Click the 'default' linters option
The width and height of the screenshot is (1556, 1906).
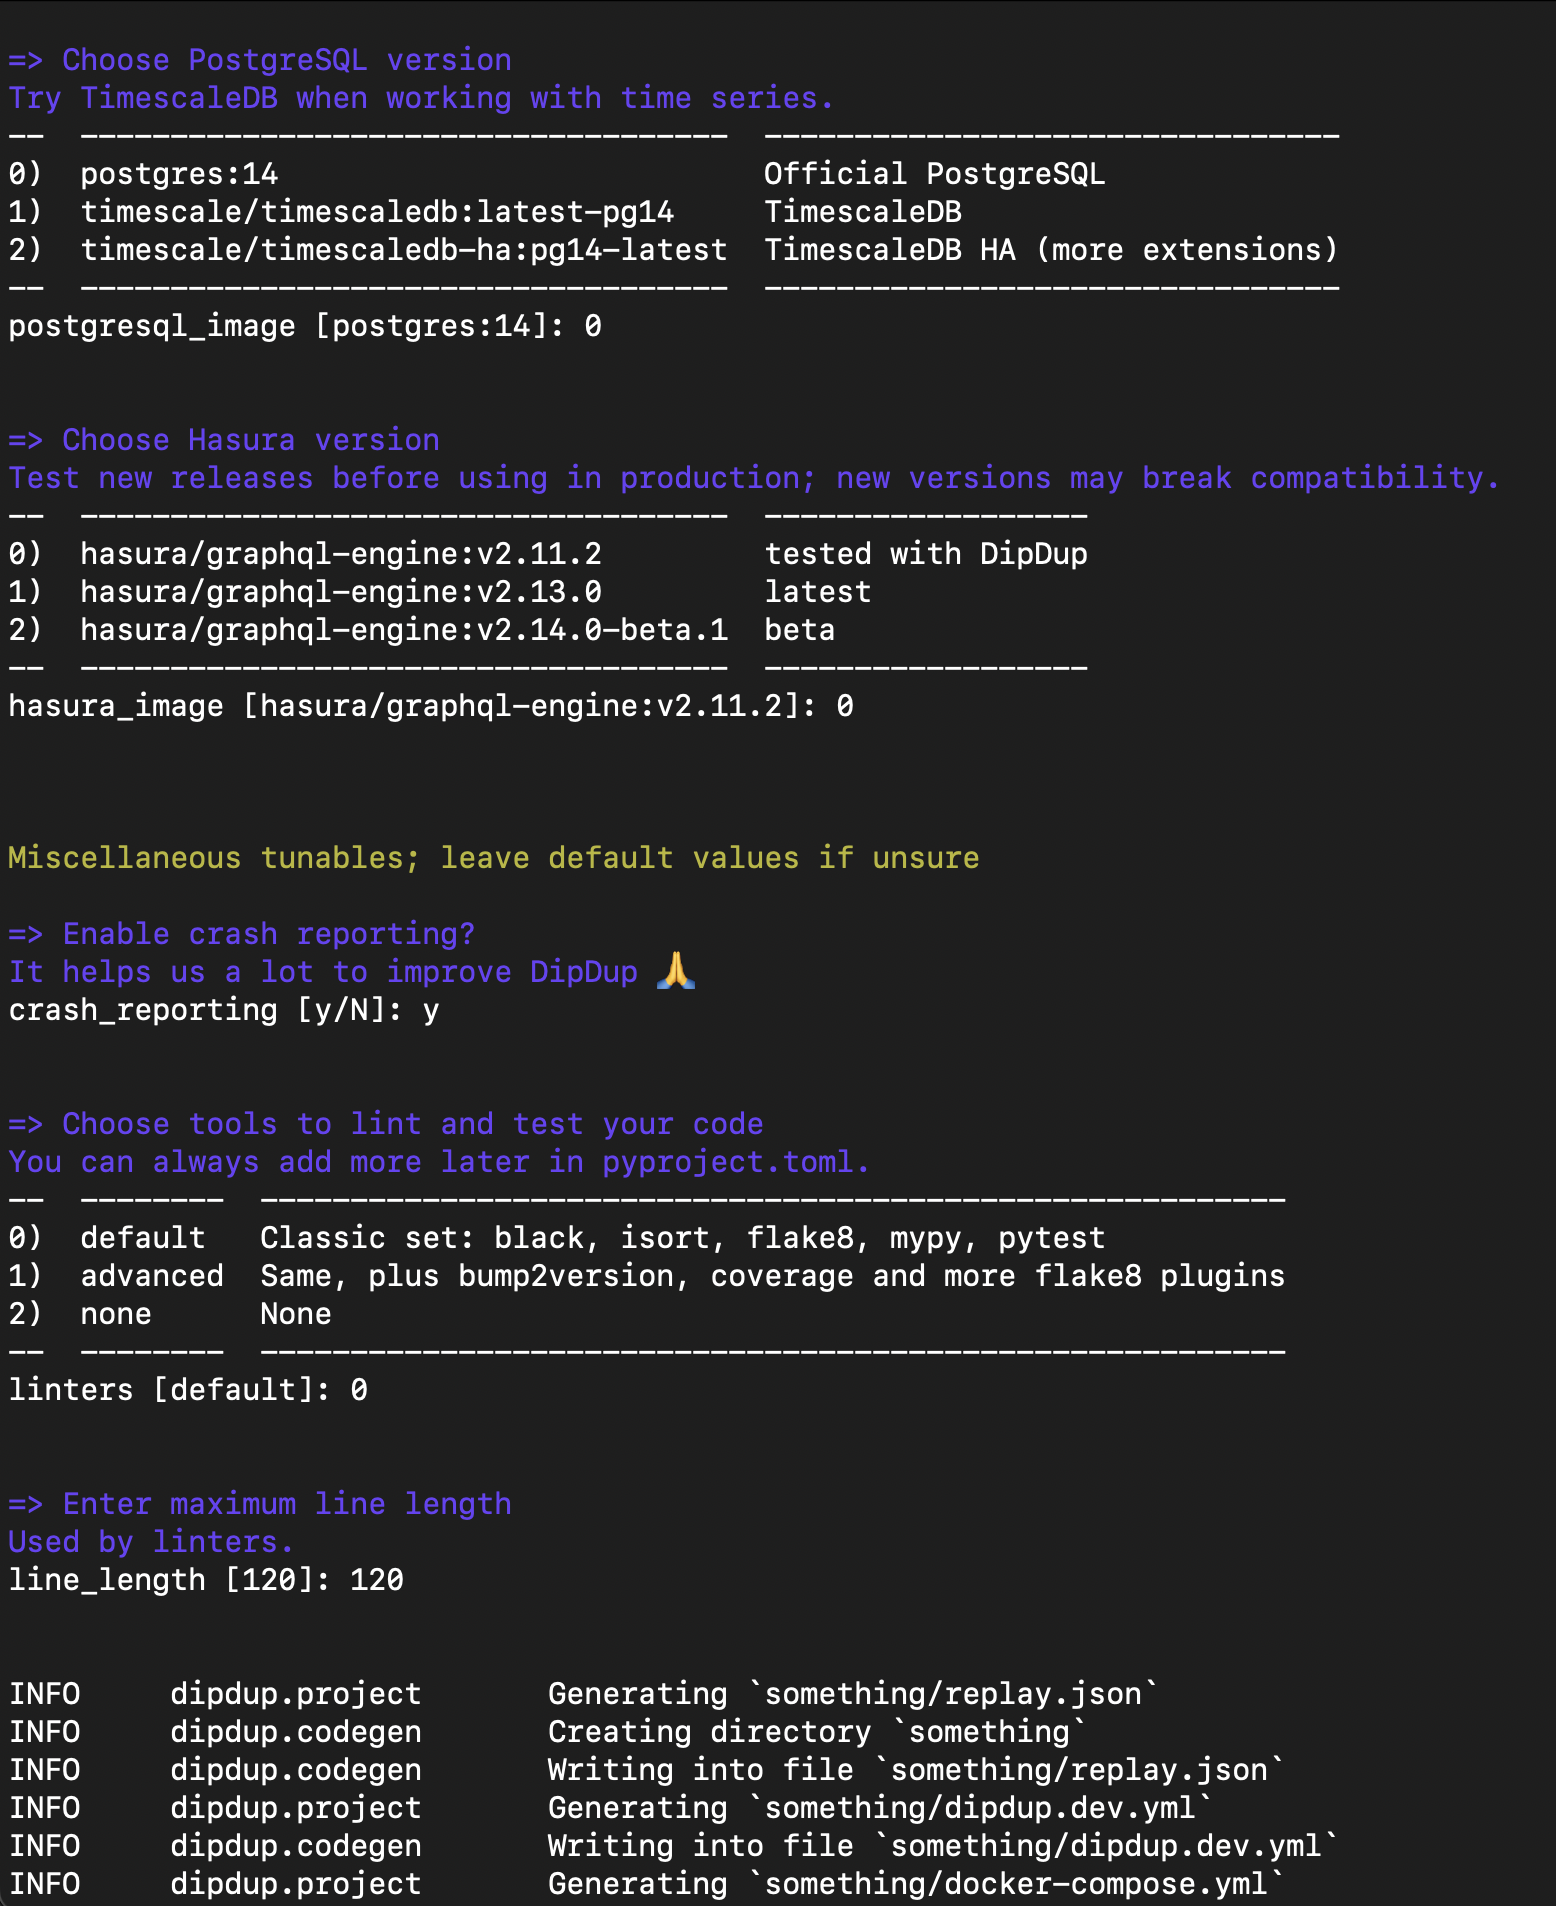(143, 1238)
